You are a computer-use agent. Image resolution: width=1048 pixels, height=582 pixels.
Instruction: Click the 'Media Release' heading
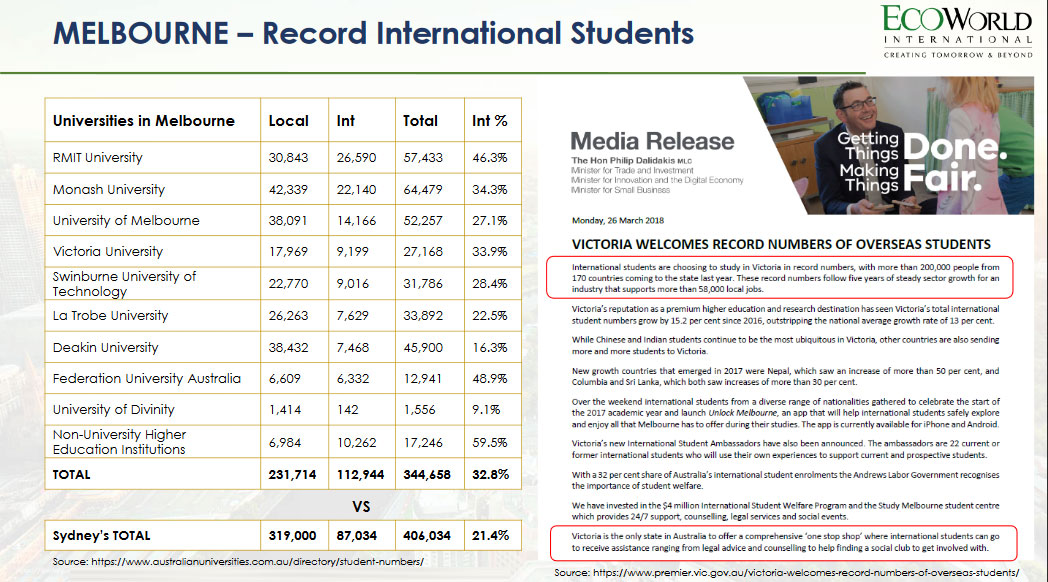(x=652, y=141)
